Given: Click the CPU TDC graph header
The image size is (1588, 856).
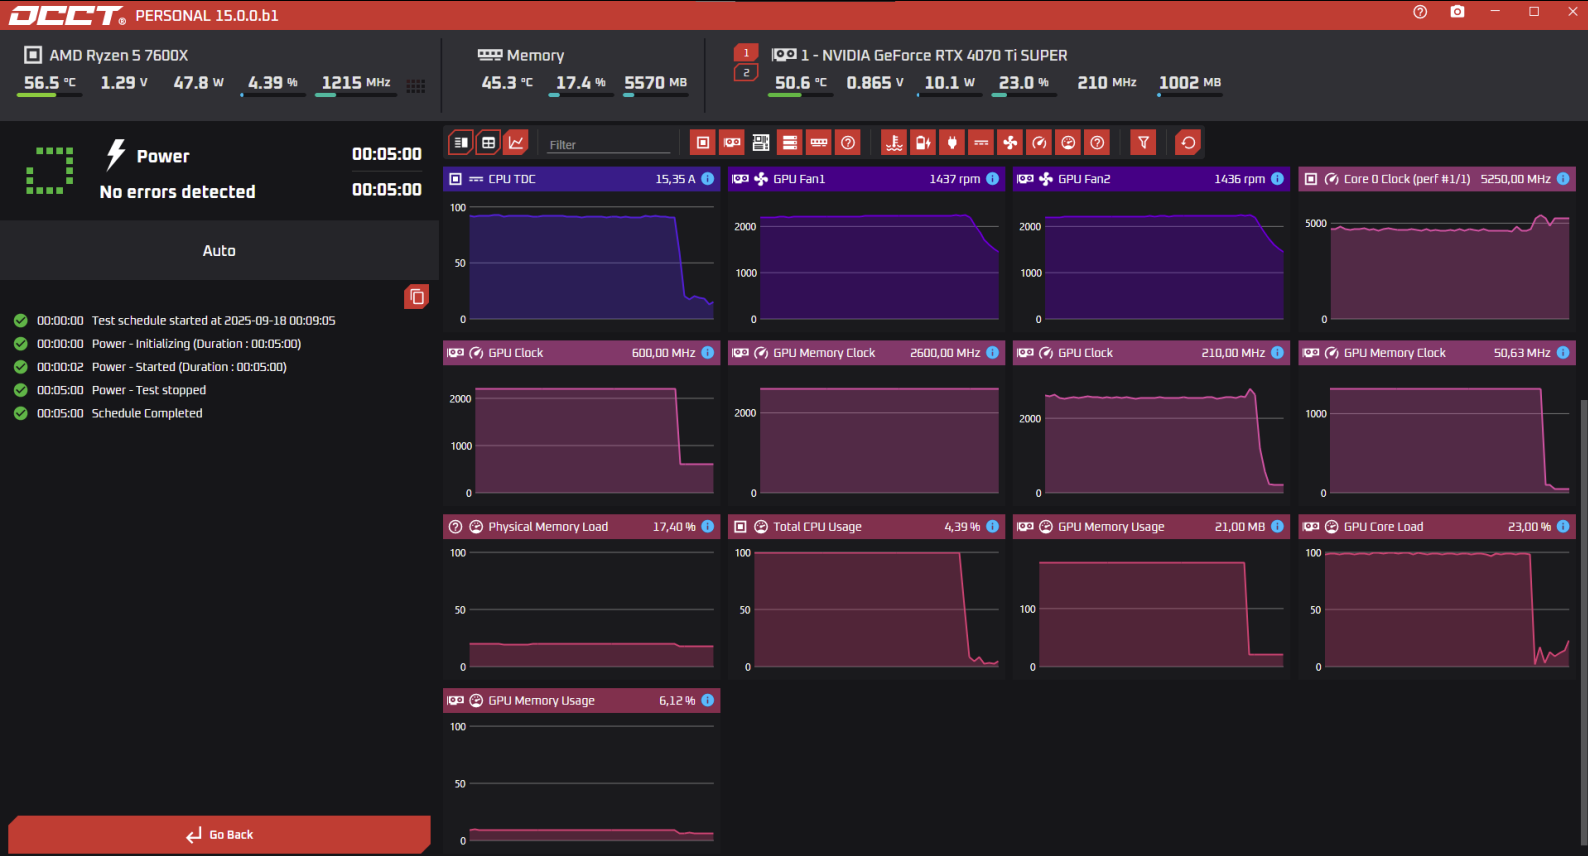Looking at the screenshot, I should (581, 179).
